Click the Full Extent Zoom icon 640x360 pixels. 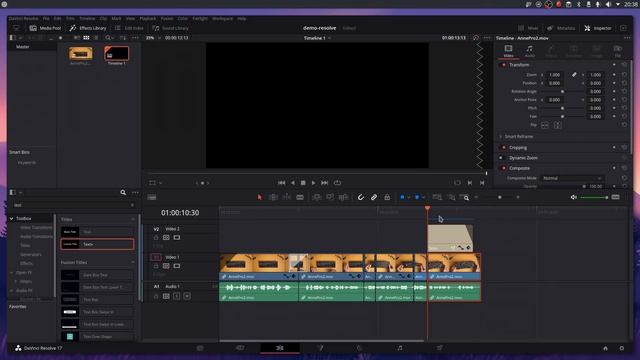(437, 197)
